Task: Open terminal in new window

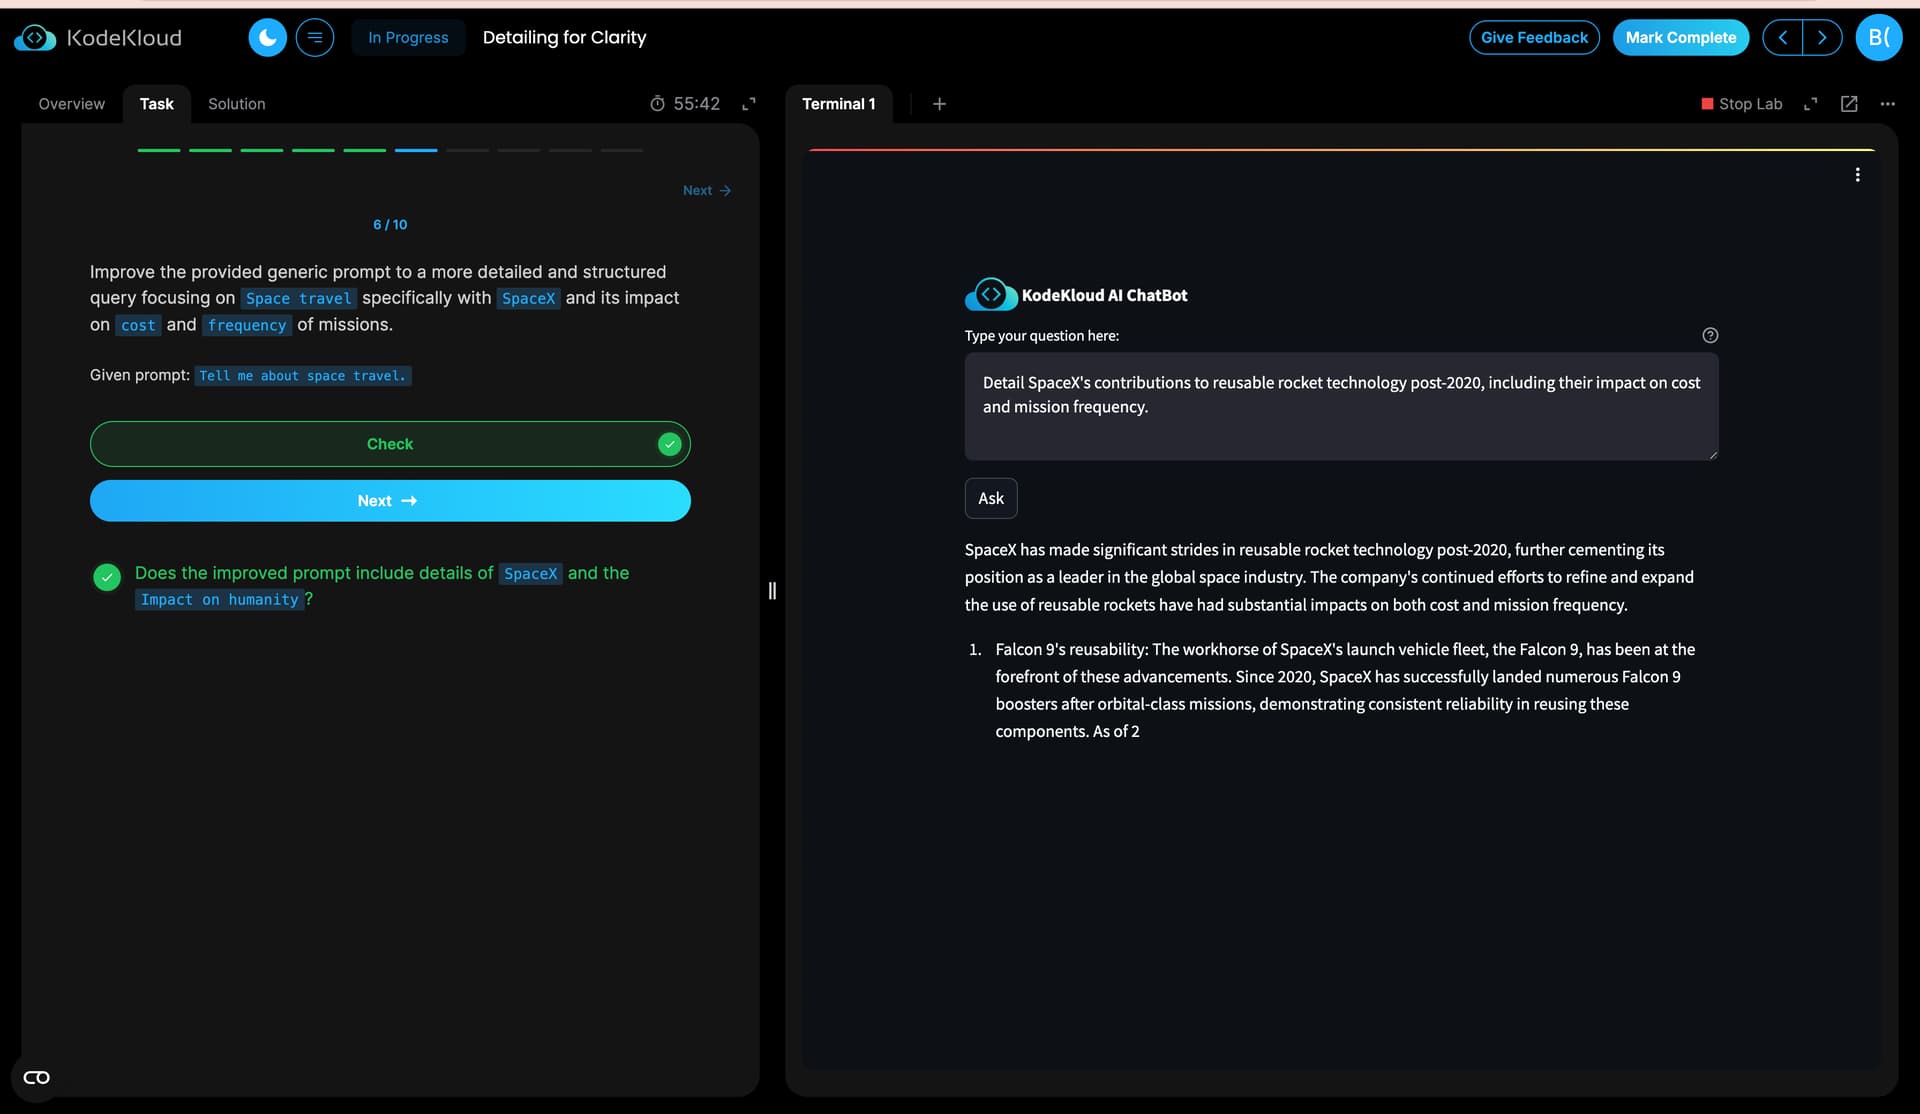Action: (1849, 104)
